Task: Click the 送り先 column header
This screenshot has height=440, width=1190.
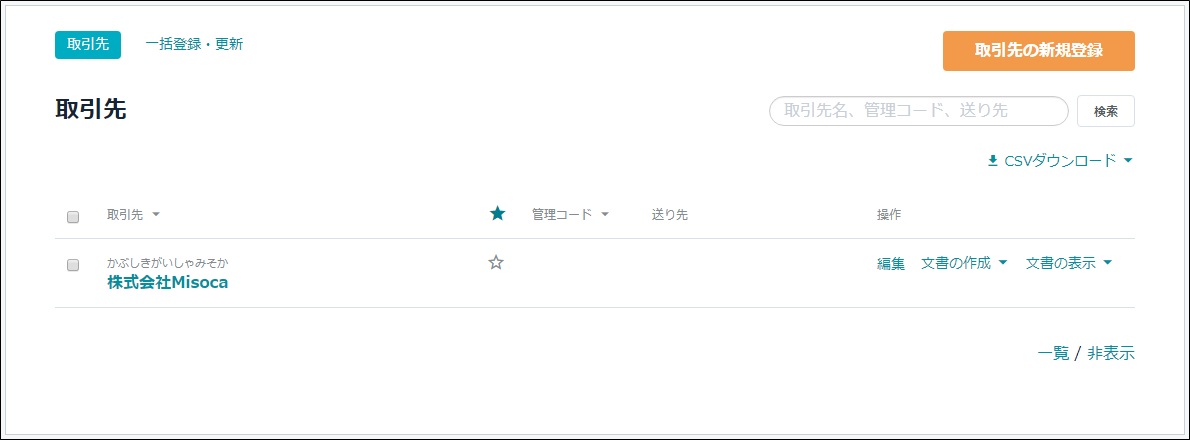Action: click(x=669, y=215)
